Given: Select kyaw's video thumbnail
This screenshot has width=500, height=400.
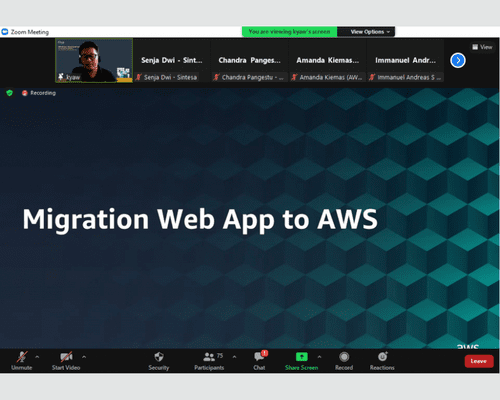Looking at the screenshot, I should tap(94, 60).
